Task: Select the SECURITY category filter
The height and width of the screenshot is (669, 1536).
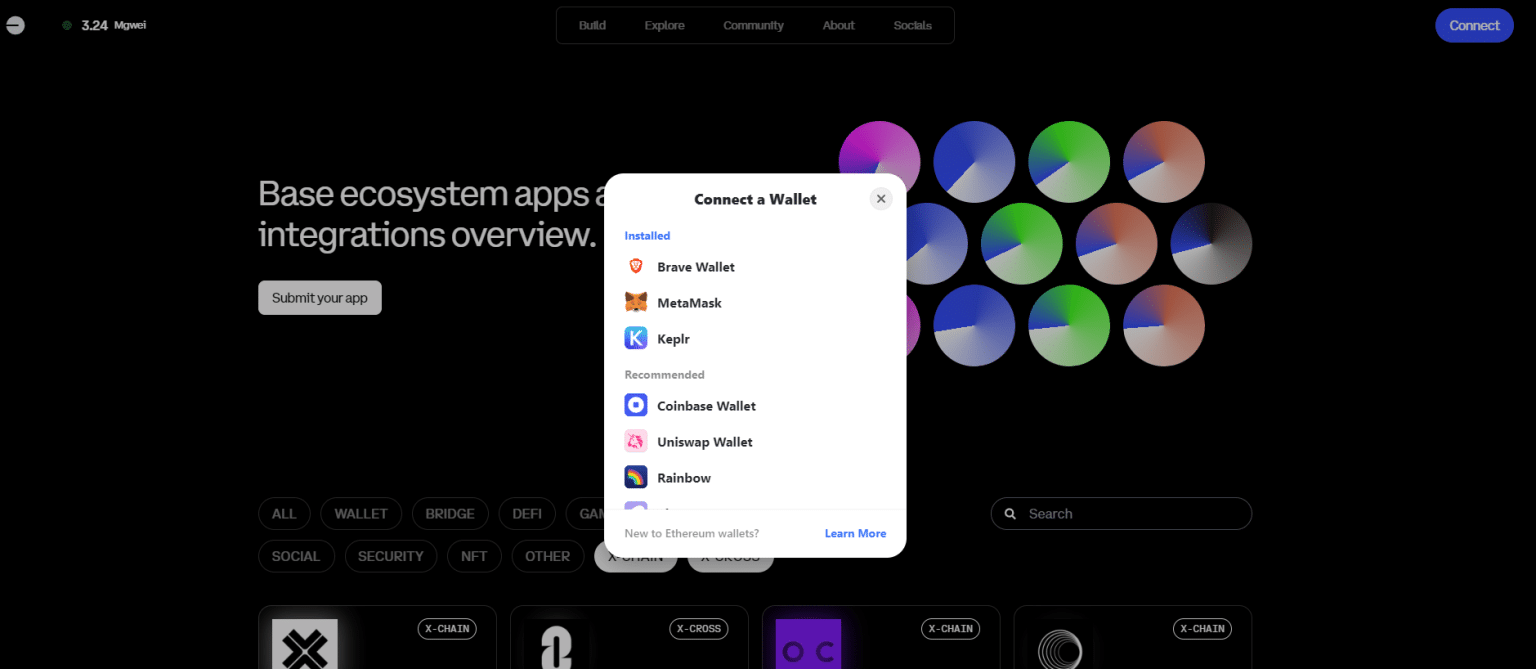Action: pyautogui.click(x=391, y=556)
